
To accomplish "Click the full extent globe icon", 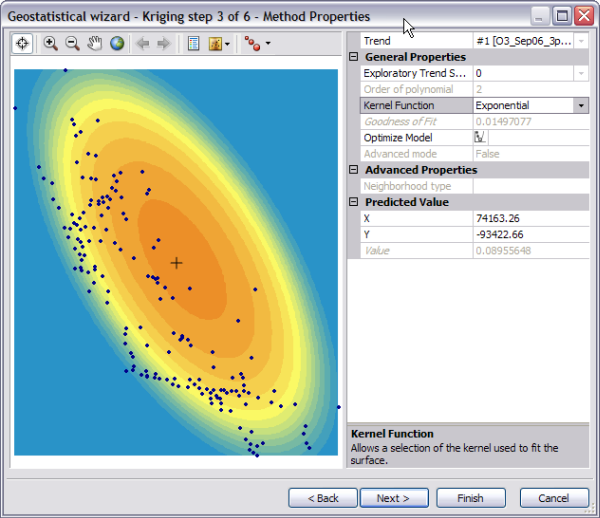I will [x=117, y=43].
